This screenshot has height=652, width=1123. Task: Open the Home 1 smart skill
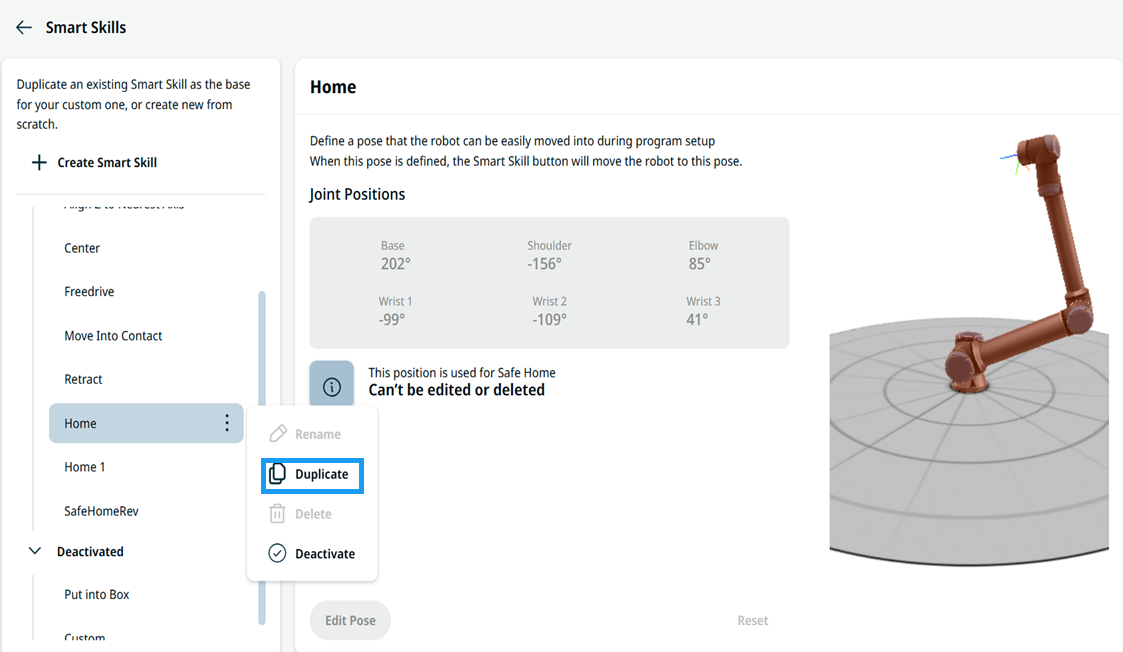[x=85, y=466]
